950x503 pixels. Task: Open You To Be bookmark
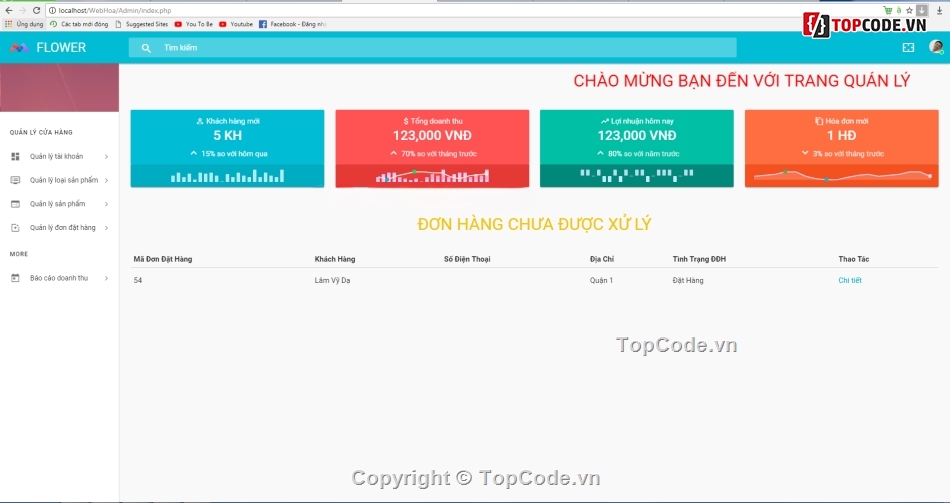pyautogui.click(x=193, y=24)
